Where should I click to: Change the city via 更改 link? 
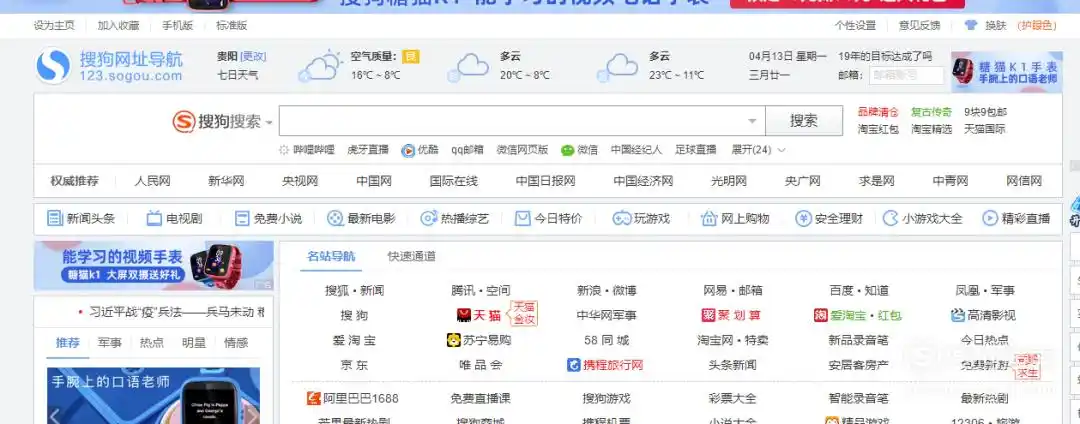[253, 56]
